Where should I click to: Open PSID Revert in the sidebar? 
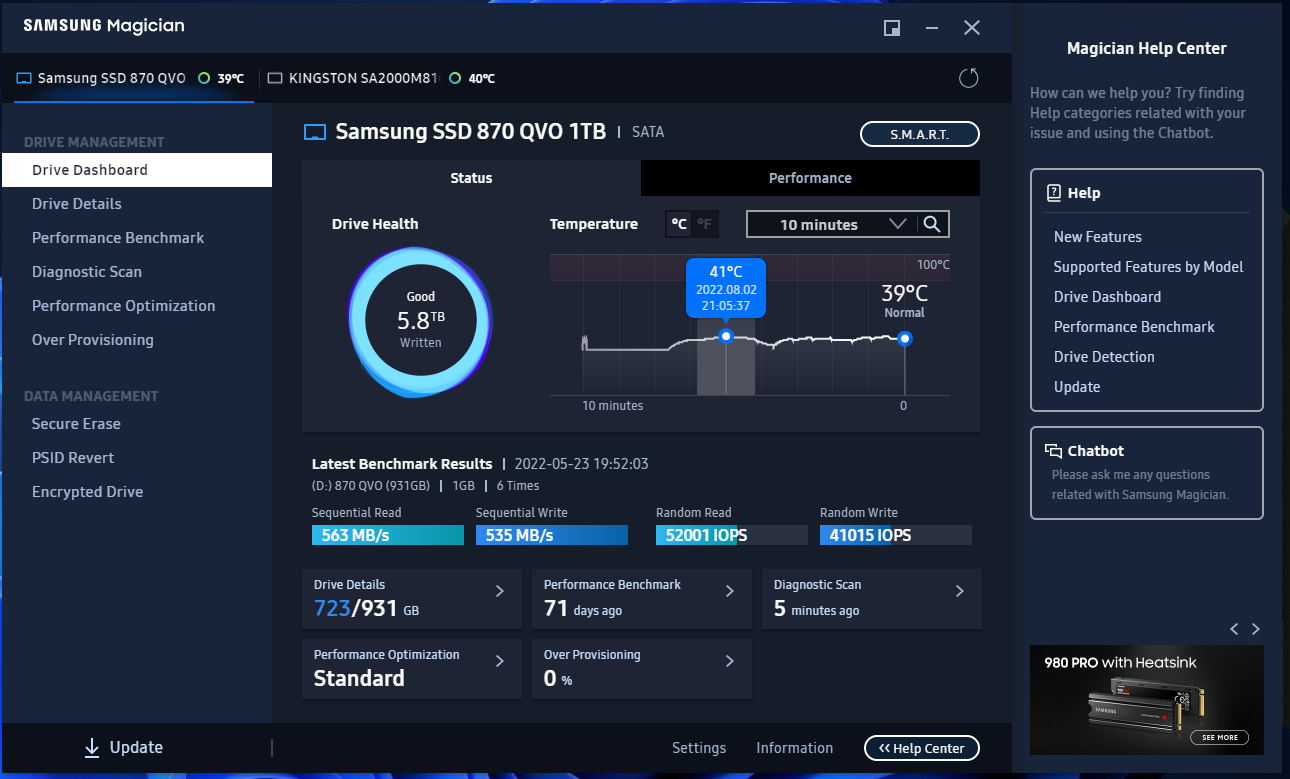(137, 458)
